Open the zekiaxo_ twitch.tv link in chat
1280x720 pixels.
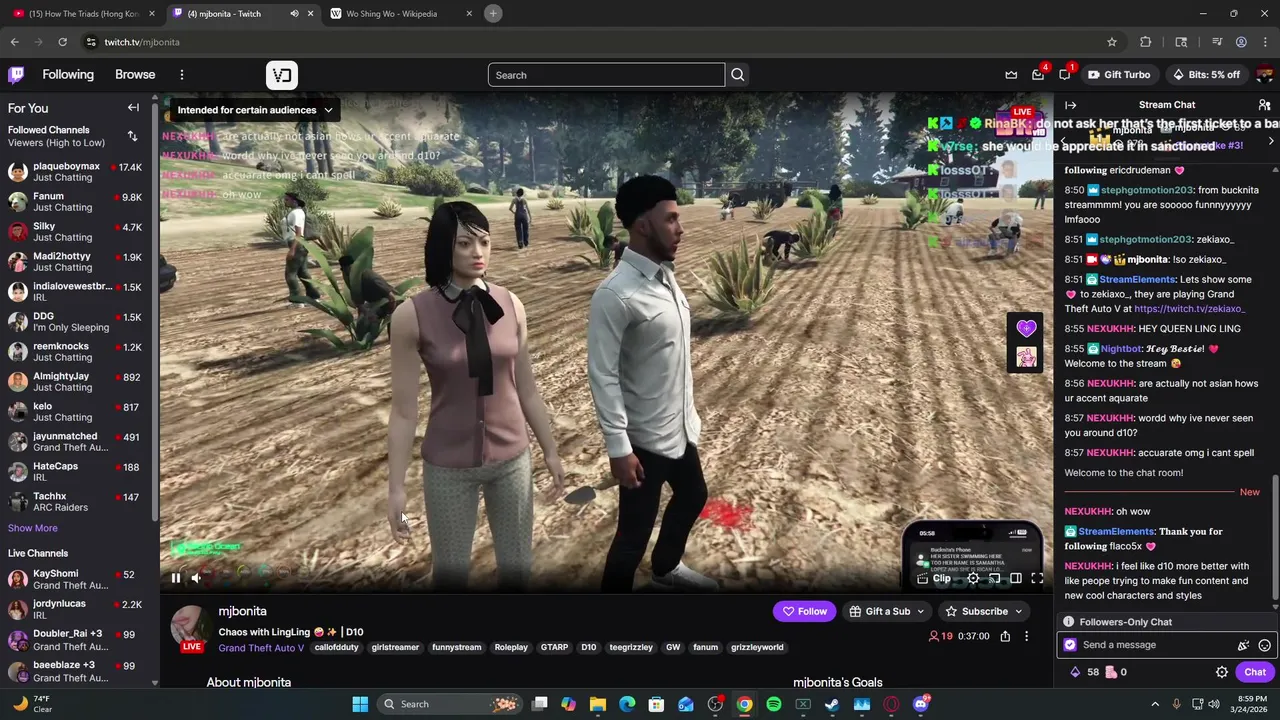(x=1189, y=309)
